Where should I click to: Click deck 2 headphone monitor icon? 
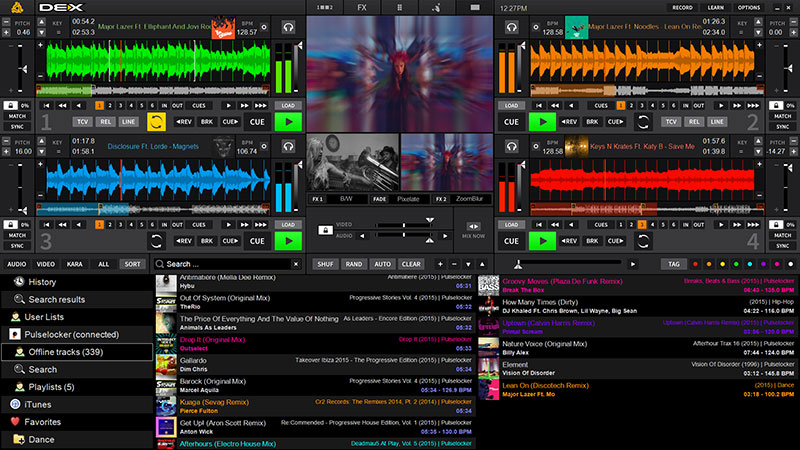coord(511,28)
